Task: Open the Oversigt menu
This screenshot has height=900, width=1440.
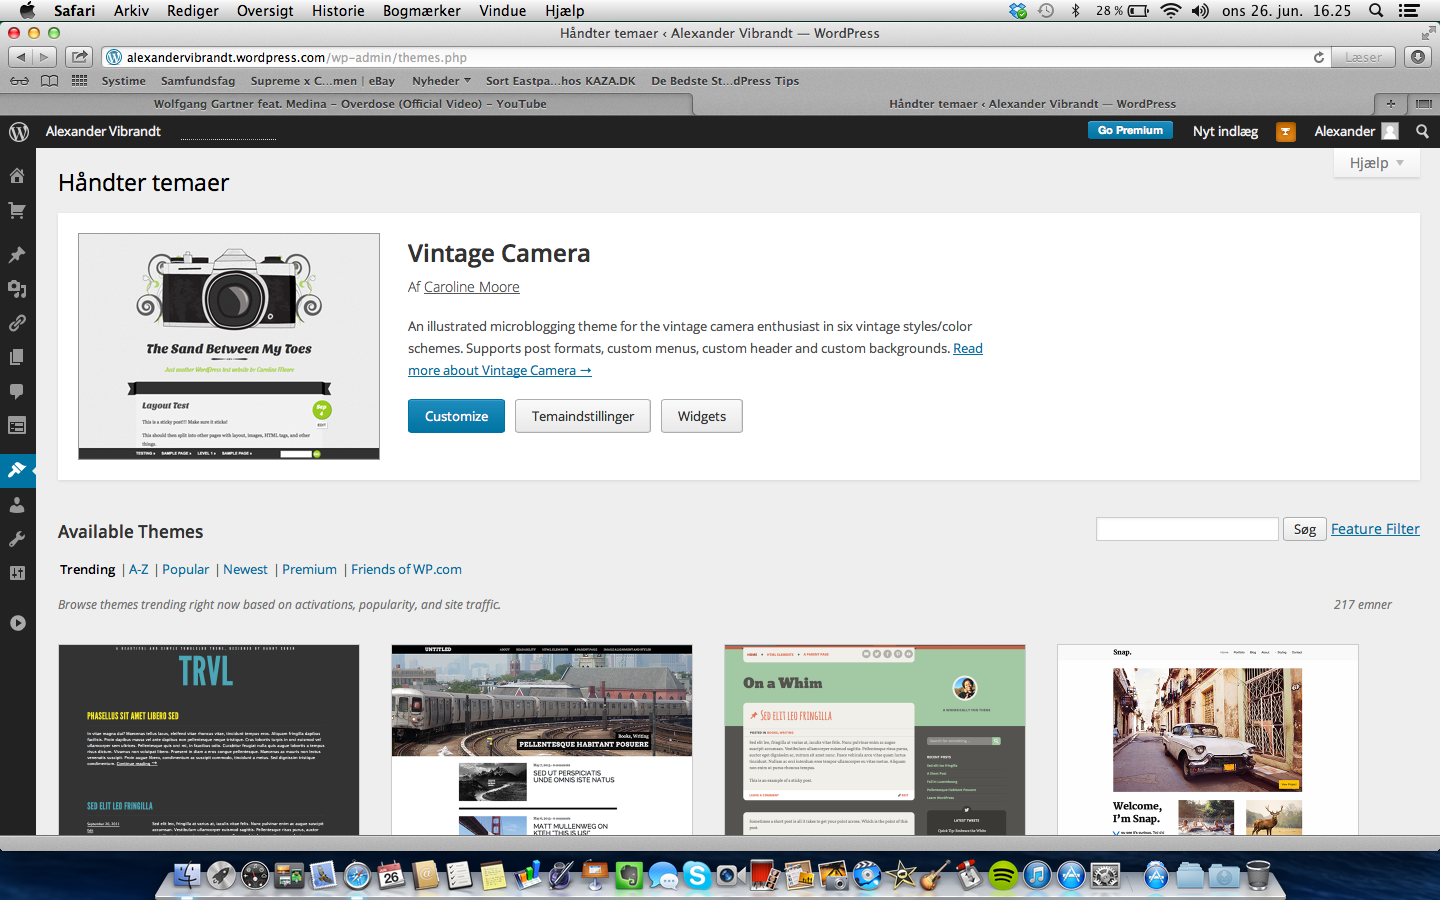Action: (265, 11)
